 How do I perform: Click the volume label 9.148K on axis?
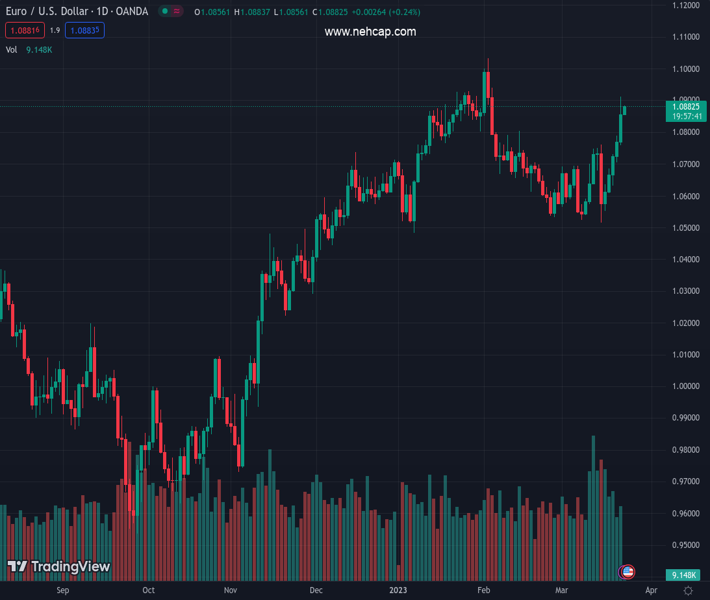click(685, 575)
